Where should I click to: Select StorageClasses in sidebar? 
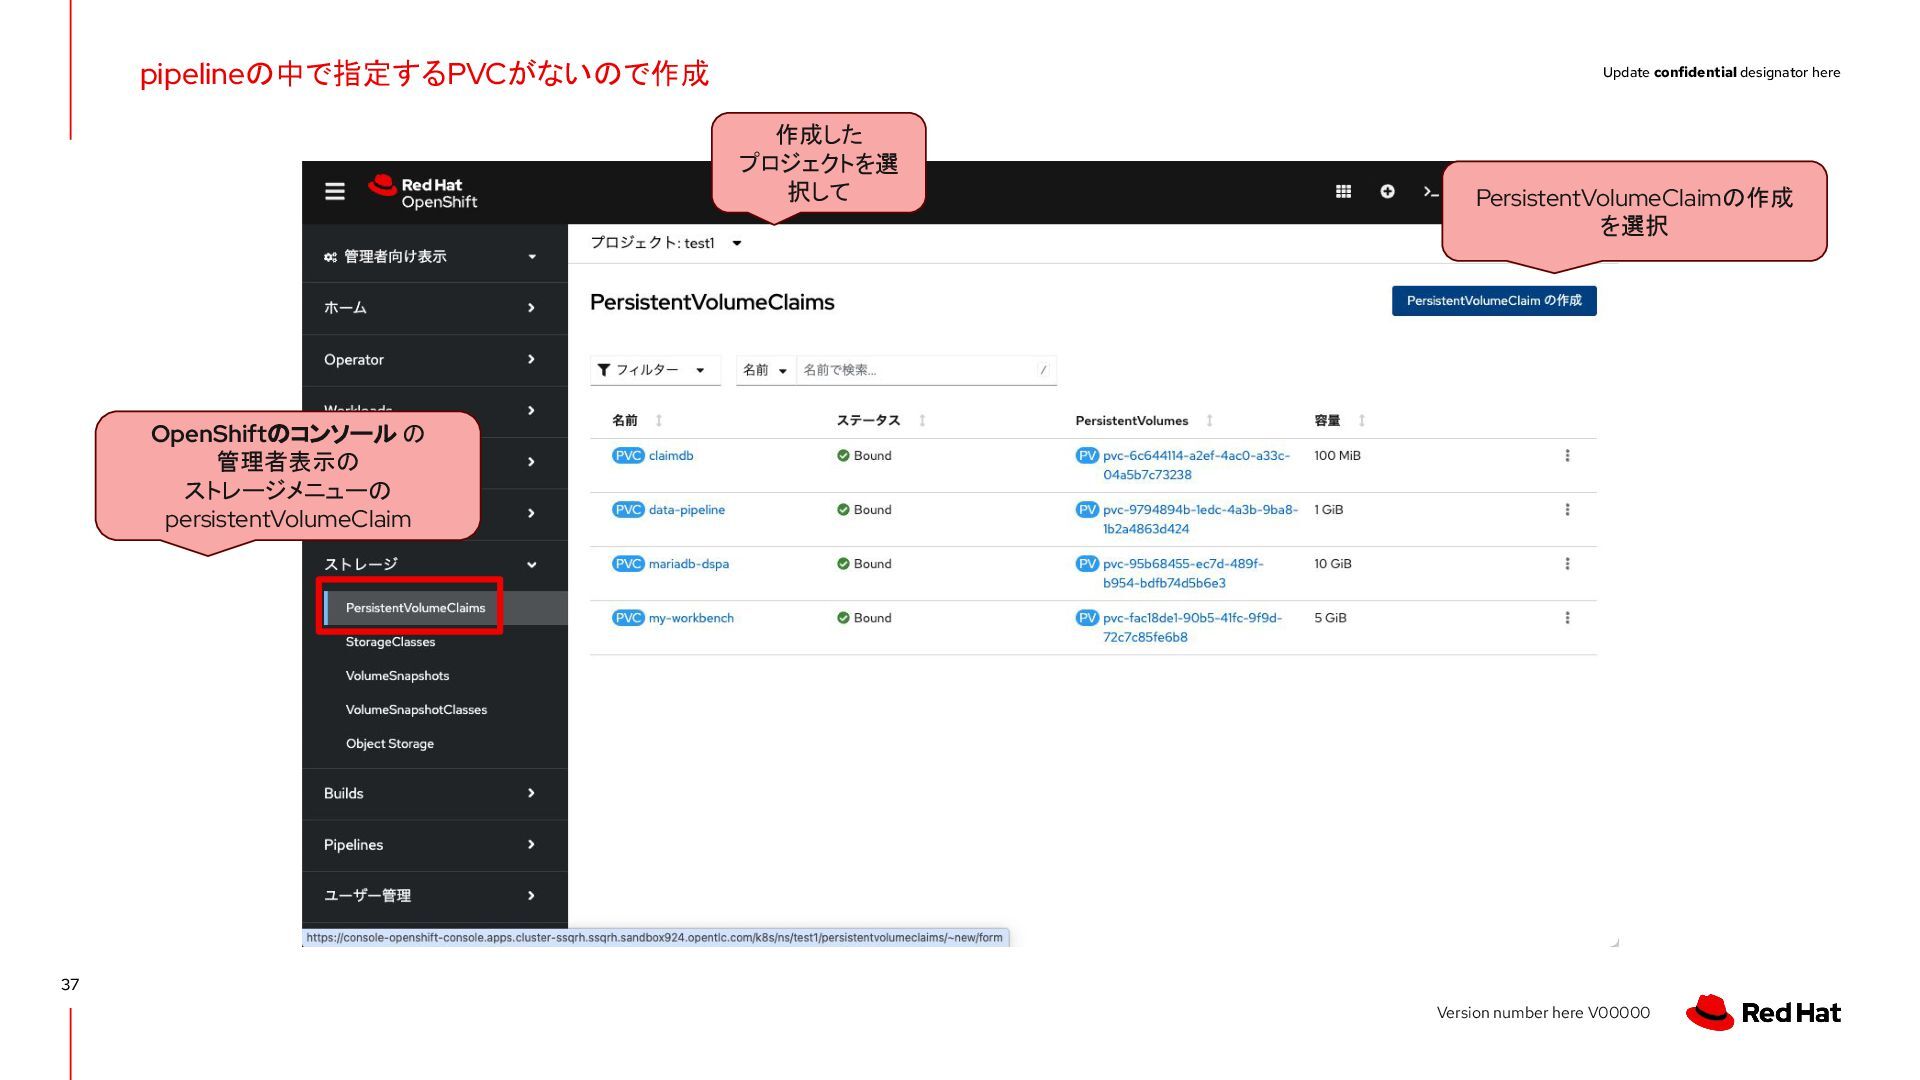point(391,642)
